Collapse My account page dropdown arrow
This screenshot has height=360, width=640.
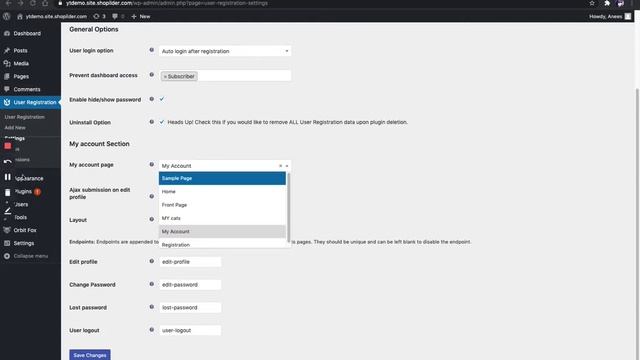tap(287, 166)
